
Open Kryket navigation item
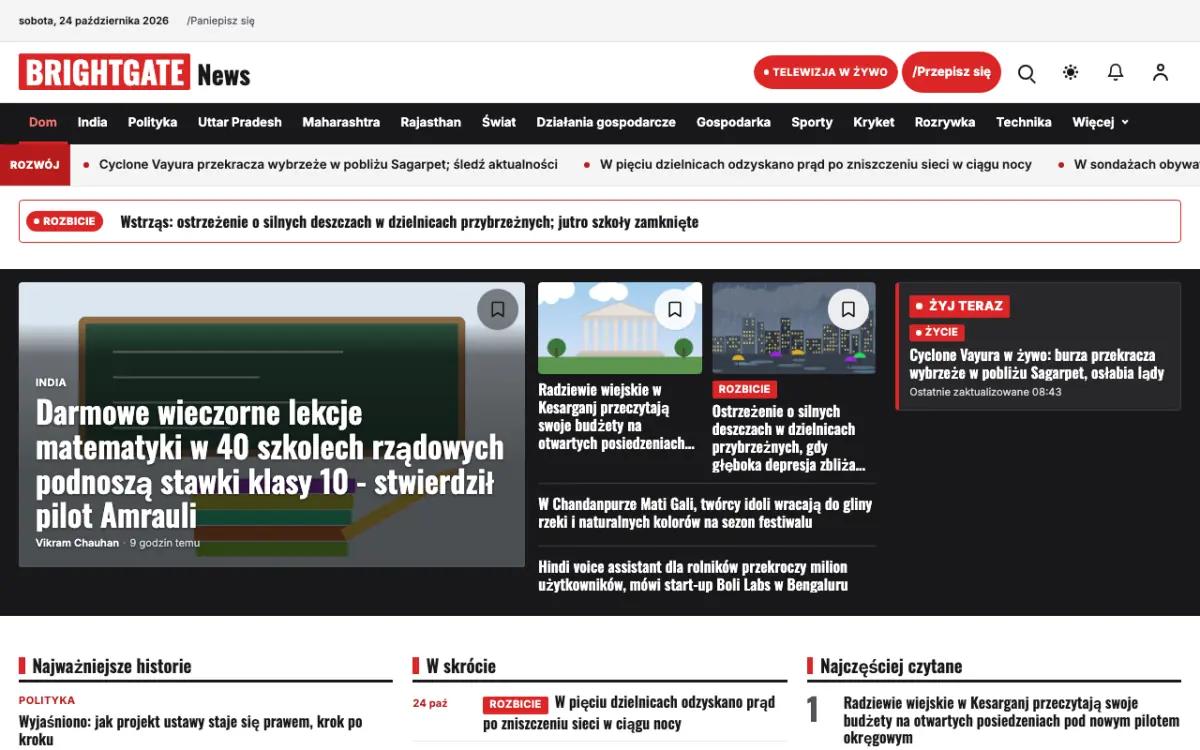(874, 122)
